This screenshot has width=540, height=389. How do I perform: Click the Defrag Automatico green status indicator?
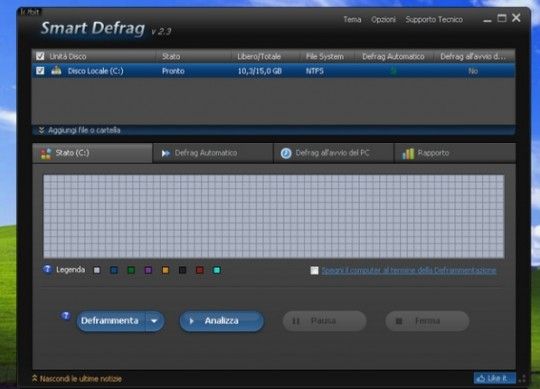point(393,71)
